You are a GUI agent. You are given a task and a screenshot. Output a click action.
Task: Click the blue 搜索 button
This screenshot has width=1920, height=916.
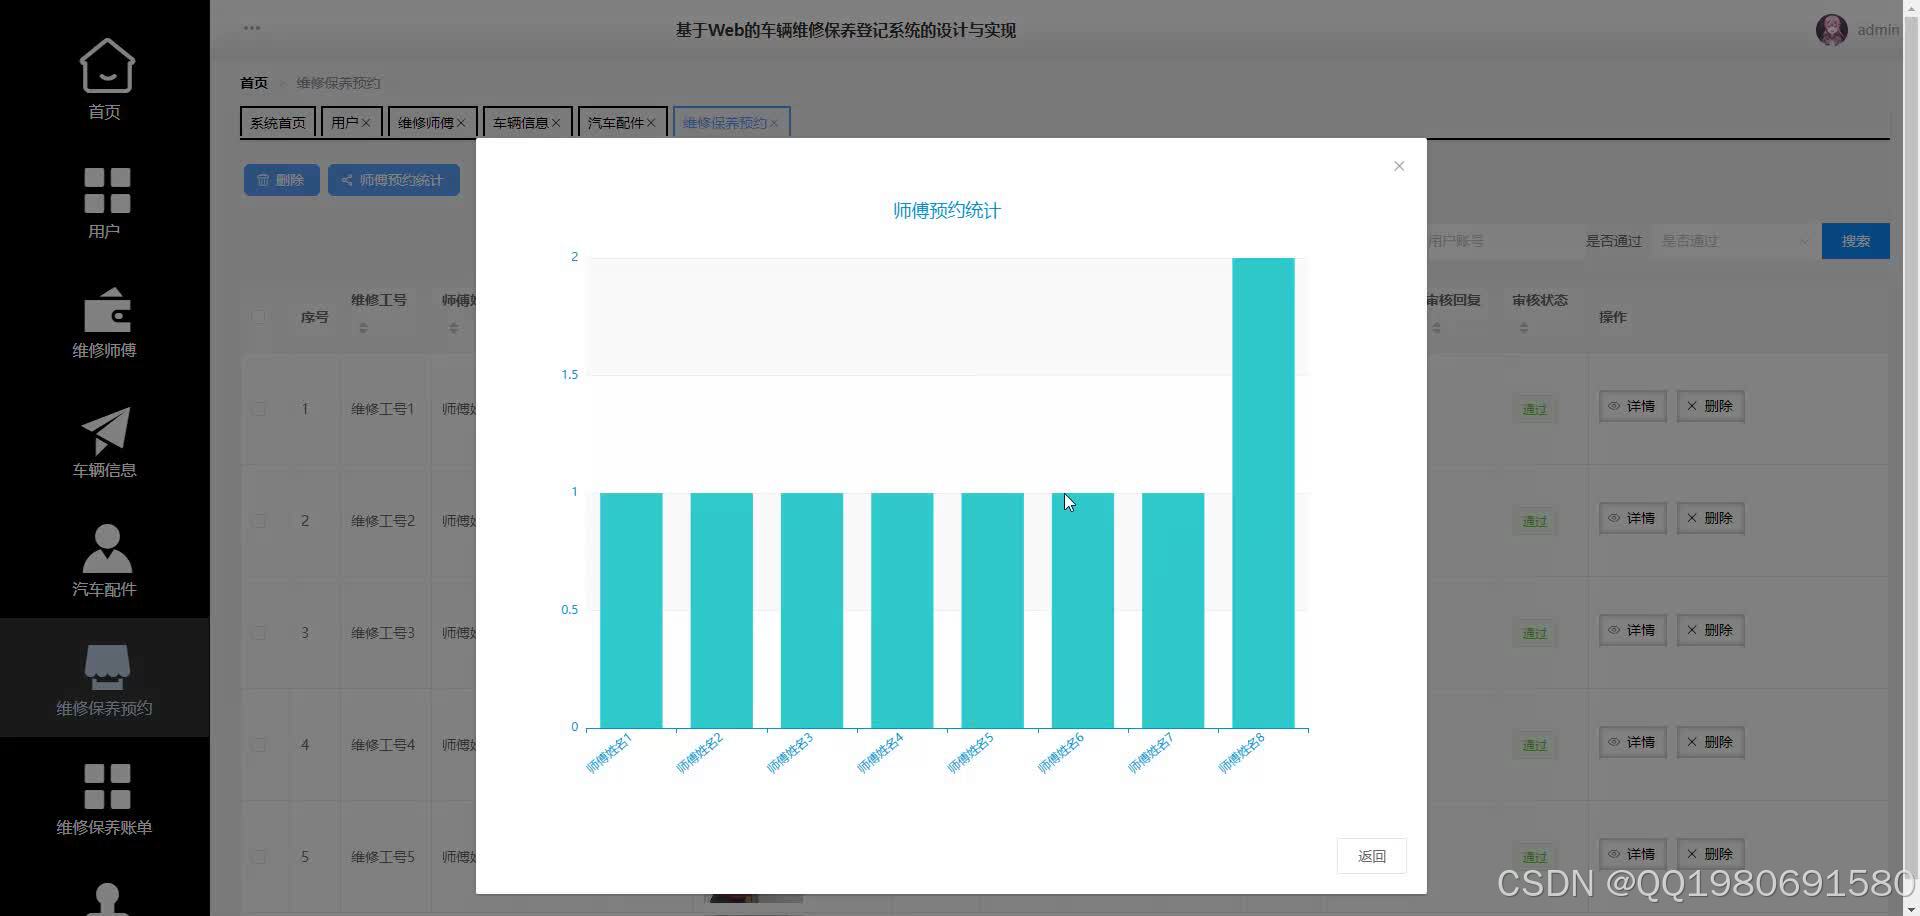point(1856,241)
